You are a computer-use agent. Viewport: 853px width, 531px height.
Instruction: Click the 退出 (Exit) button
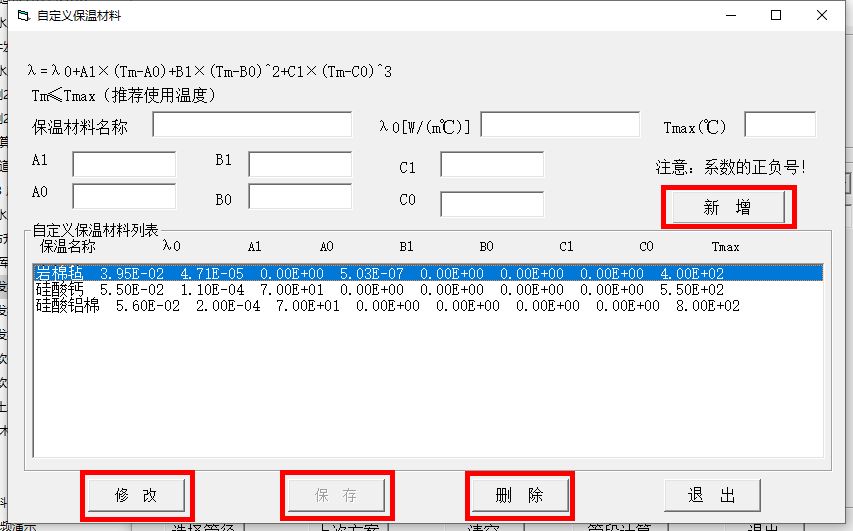click(x=712, y=495)
